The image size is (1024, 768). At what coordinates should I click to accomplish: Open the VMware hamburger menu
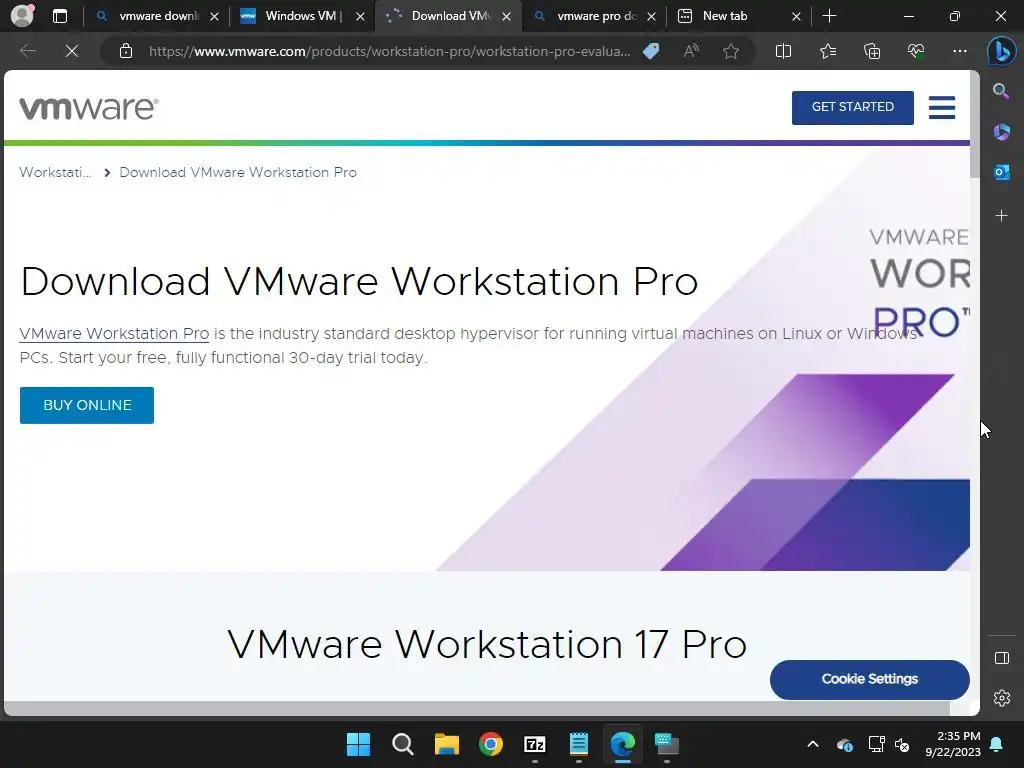pyautogui.click(x=942, y=108)
